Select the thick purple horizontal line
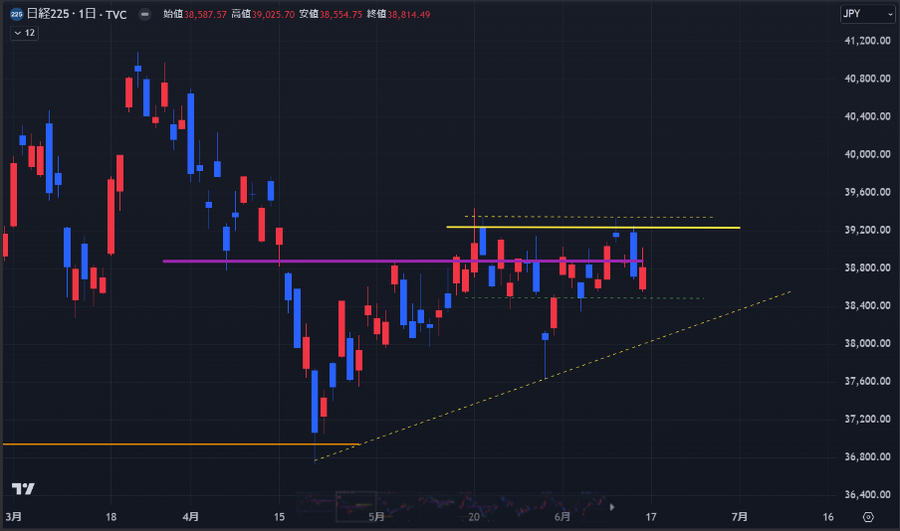Viewport: 900px width, 531px height. point(300,261)
